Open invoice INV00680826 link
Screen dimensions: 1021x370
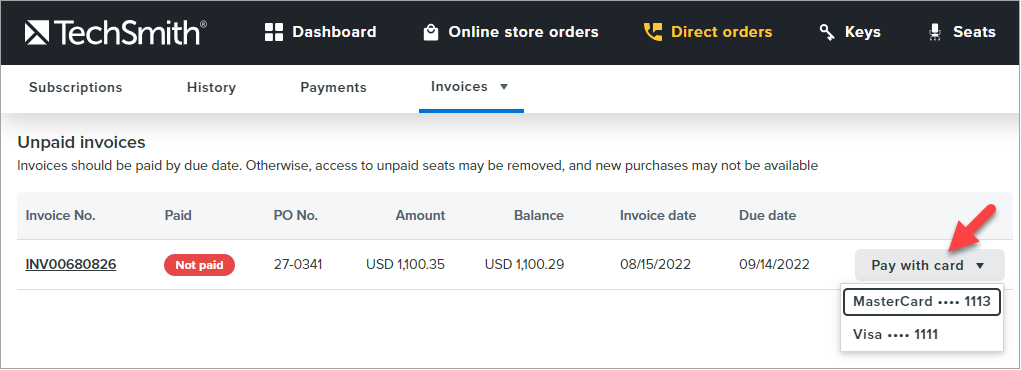pos(71,264)
